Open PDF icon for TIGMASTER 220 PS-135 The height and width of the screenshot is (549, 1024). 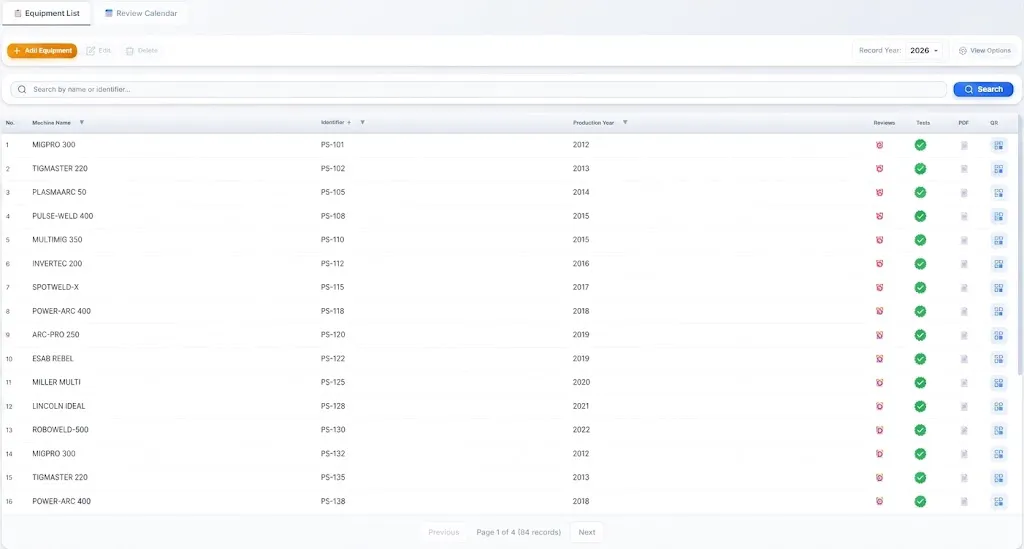(x=964, y=478)
